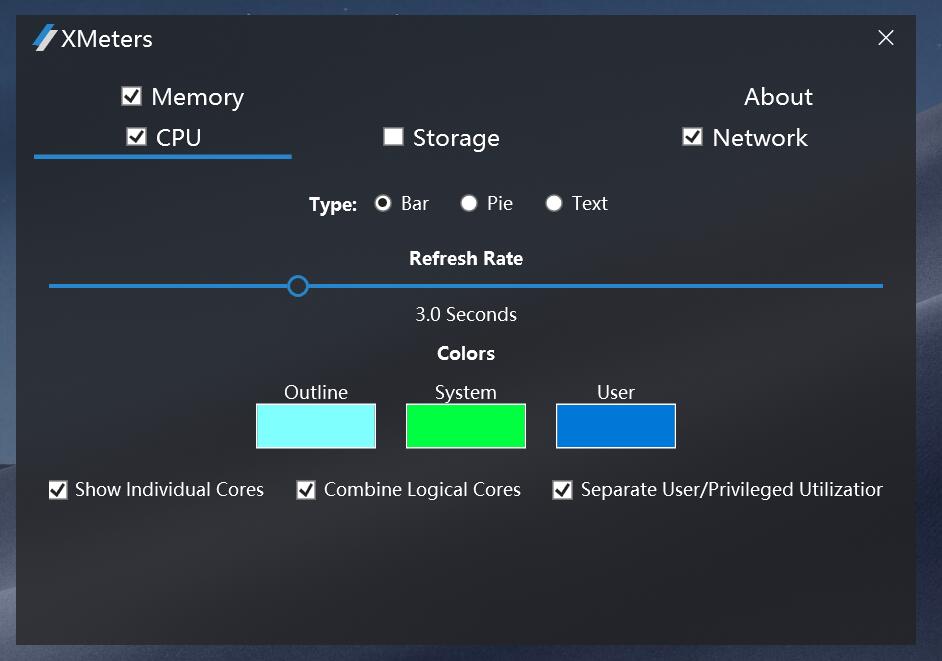Screen dimensions: 942x661
Task: Click the Refresh Rate slider handle
Action: [x=298, y=286]
